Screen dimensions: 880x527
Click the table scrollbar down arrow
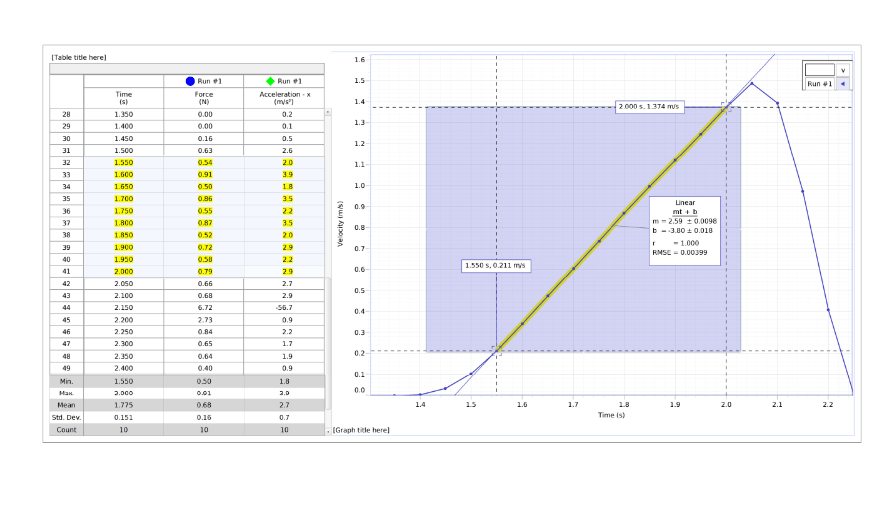pyautogui.click(x=328, y=431)
